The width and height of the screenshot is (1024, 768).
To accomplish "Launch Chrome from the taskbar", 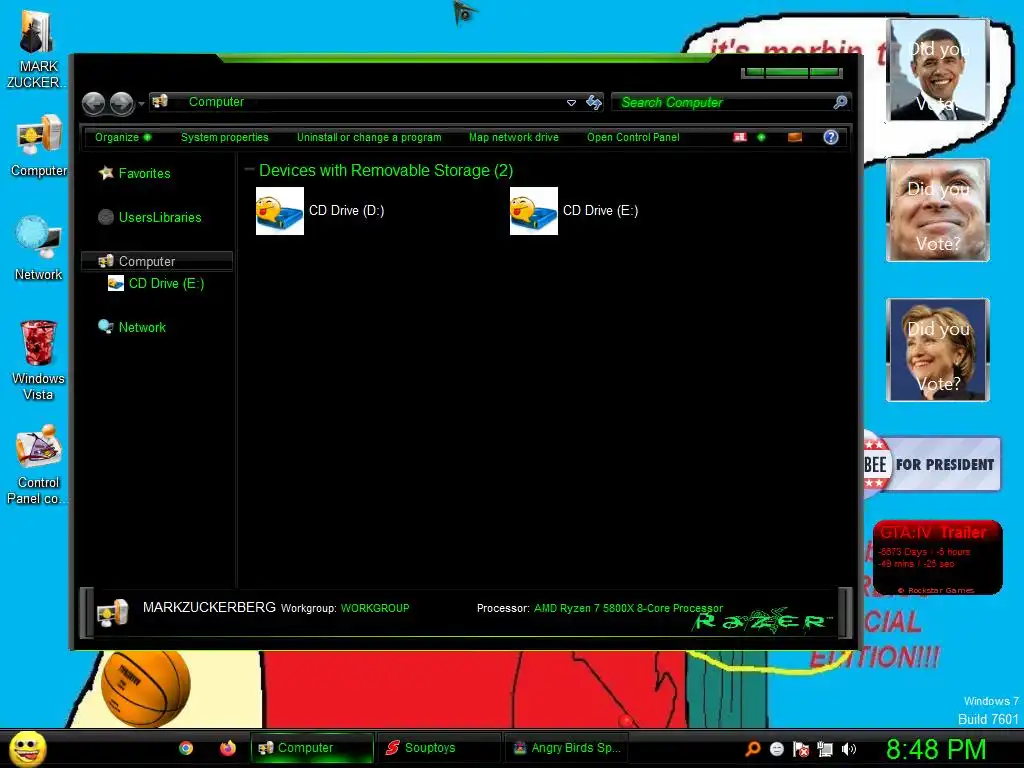I will coord(186,748).
